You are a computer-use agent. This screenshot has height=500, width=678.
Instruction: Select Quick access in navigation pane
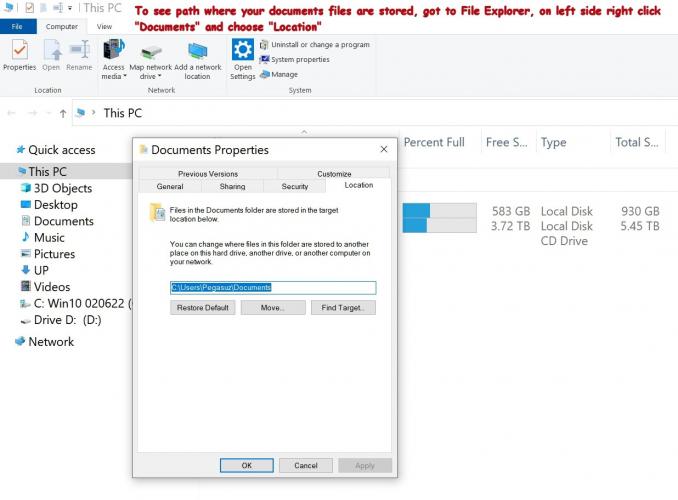(62, 150)
